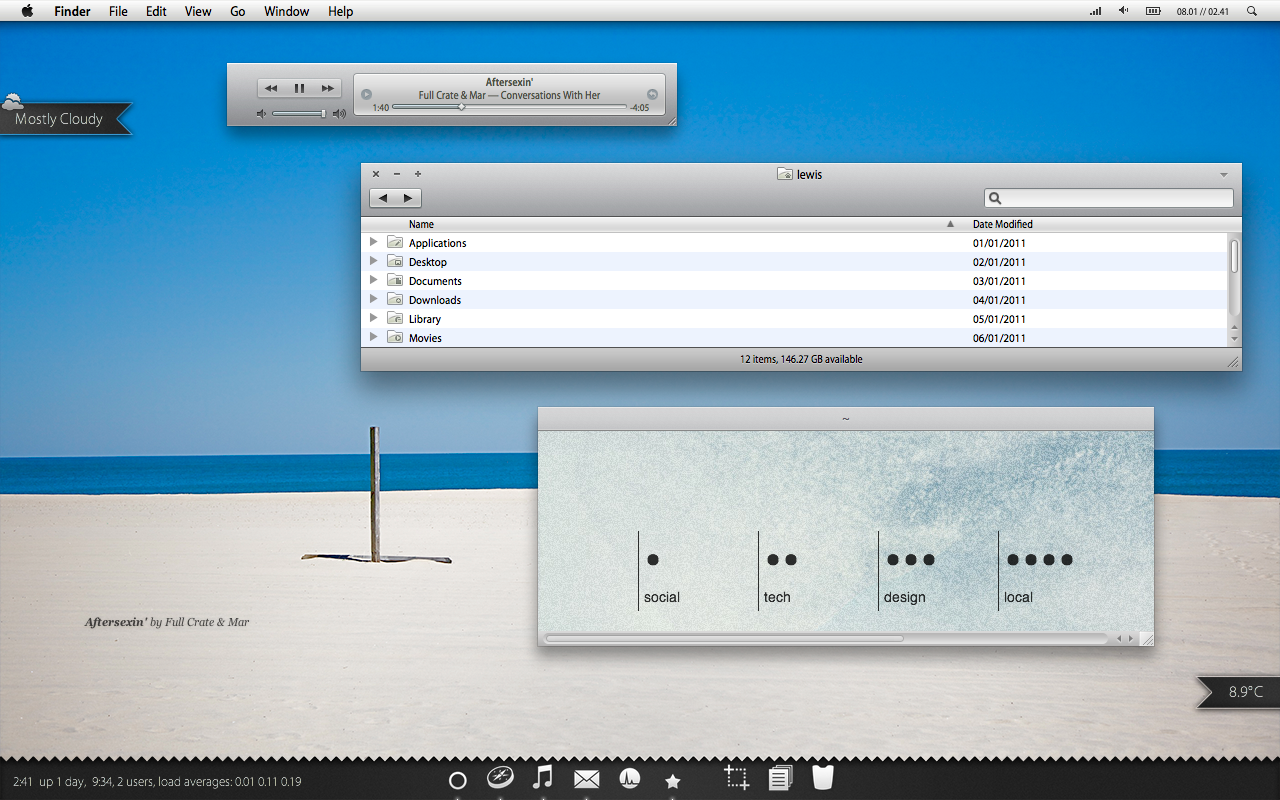Go back in the lewis Finder window
1280x800 pixels.
(382, 198)
